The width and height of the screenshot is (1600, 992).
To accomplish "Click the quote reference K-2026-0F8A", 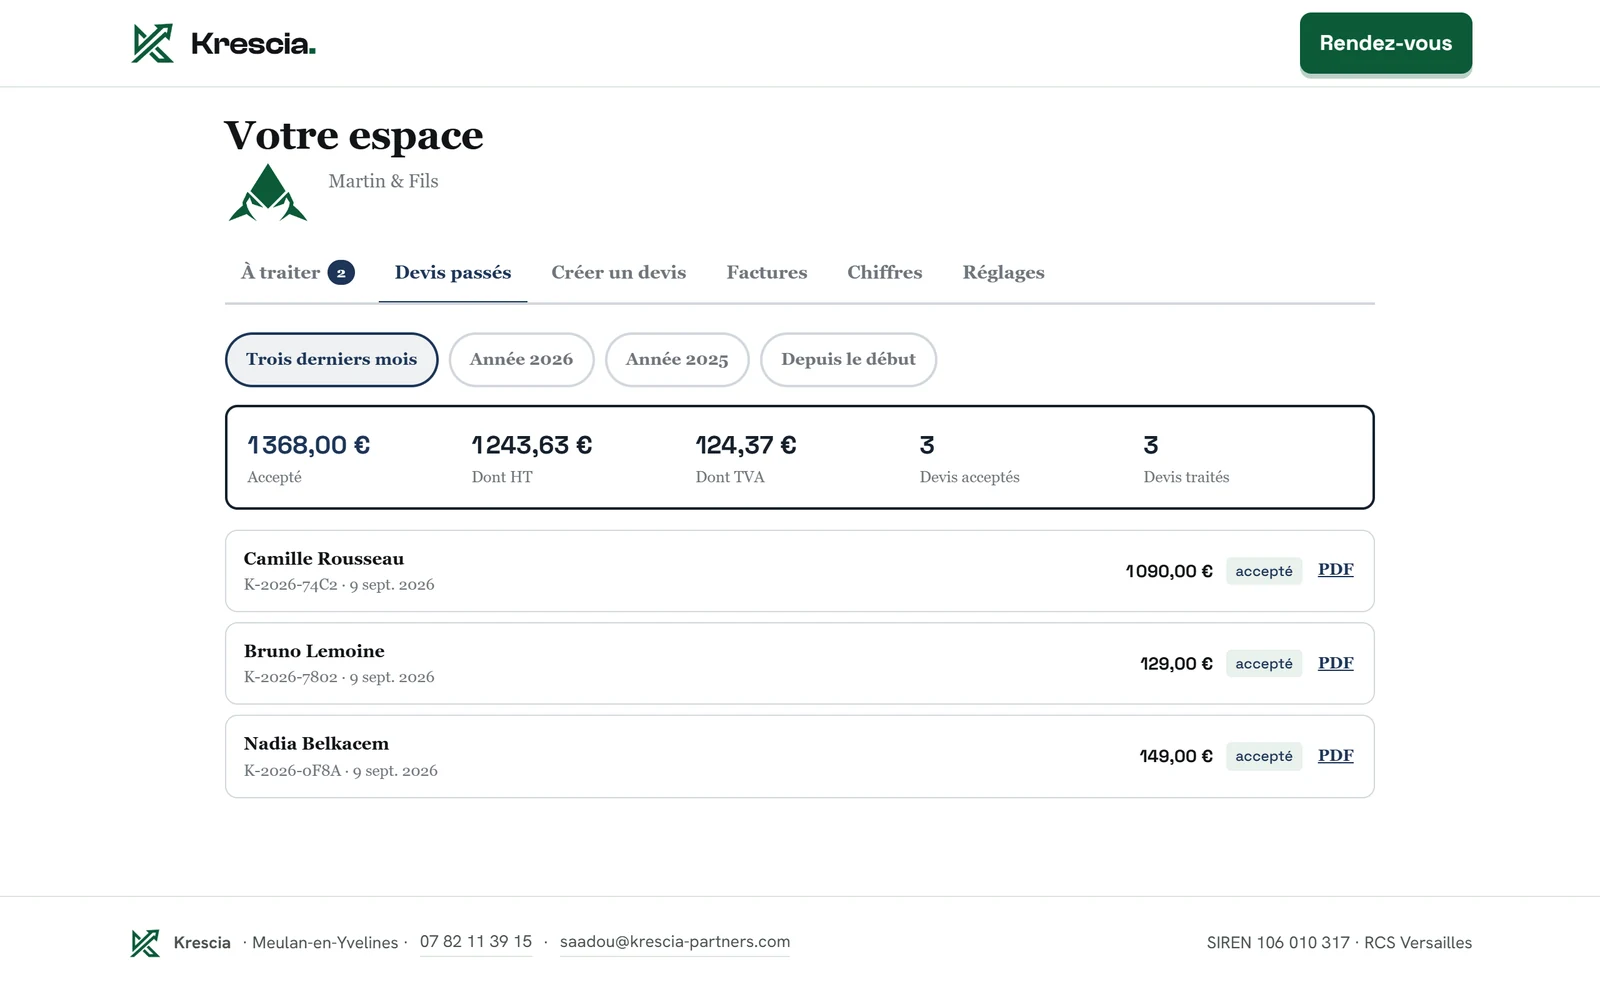I will coord(293,771).
